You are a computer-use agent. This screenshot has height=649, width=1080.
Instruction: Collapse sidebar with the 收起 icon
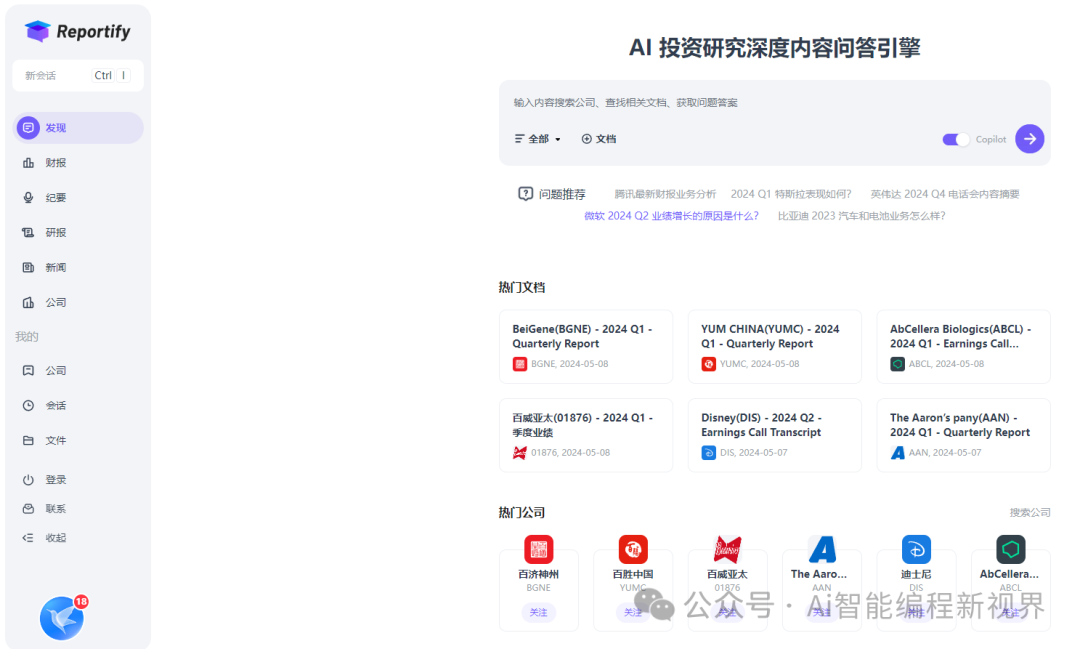point(28,538)
